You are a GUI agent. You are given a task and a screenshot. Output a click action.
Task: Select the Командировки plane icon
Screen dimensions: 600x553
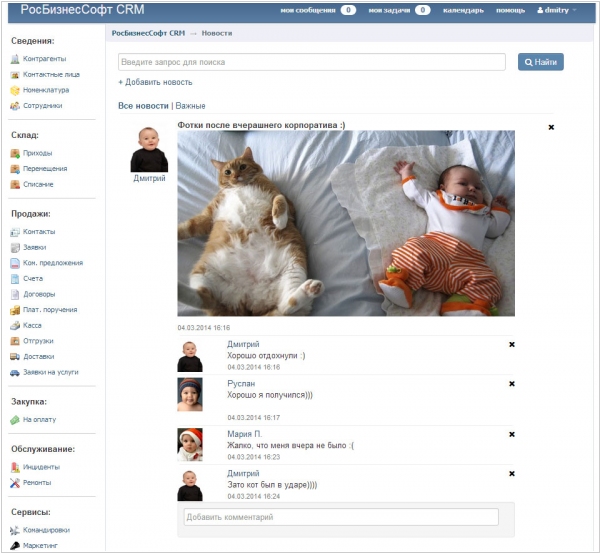coord(15,530)
